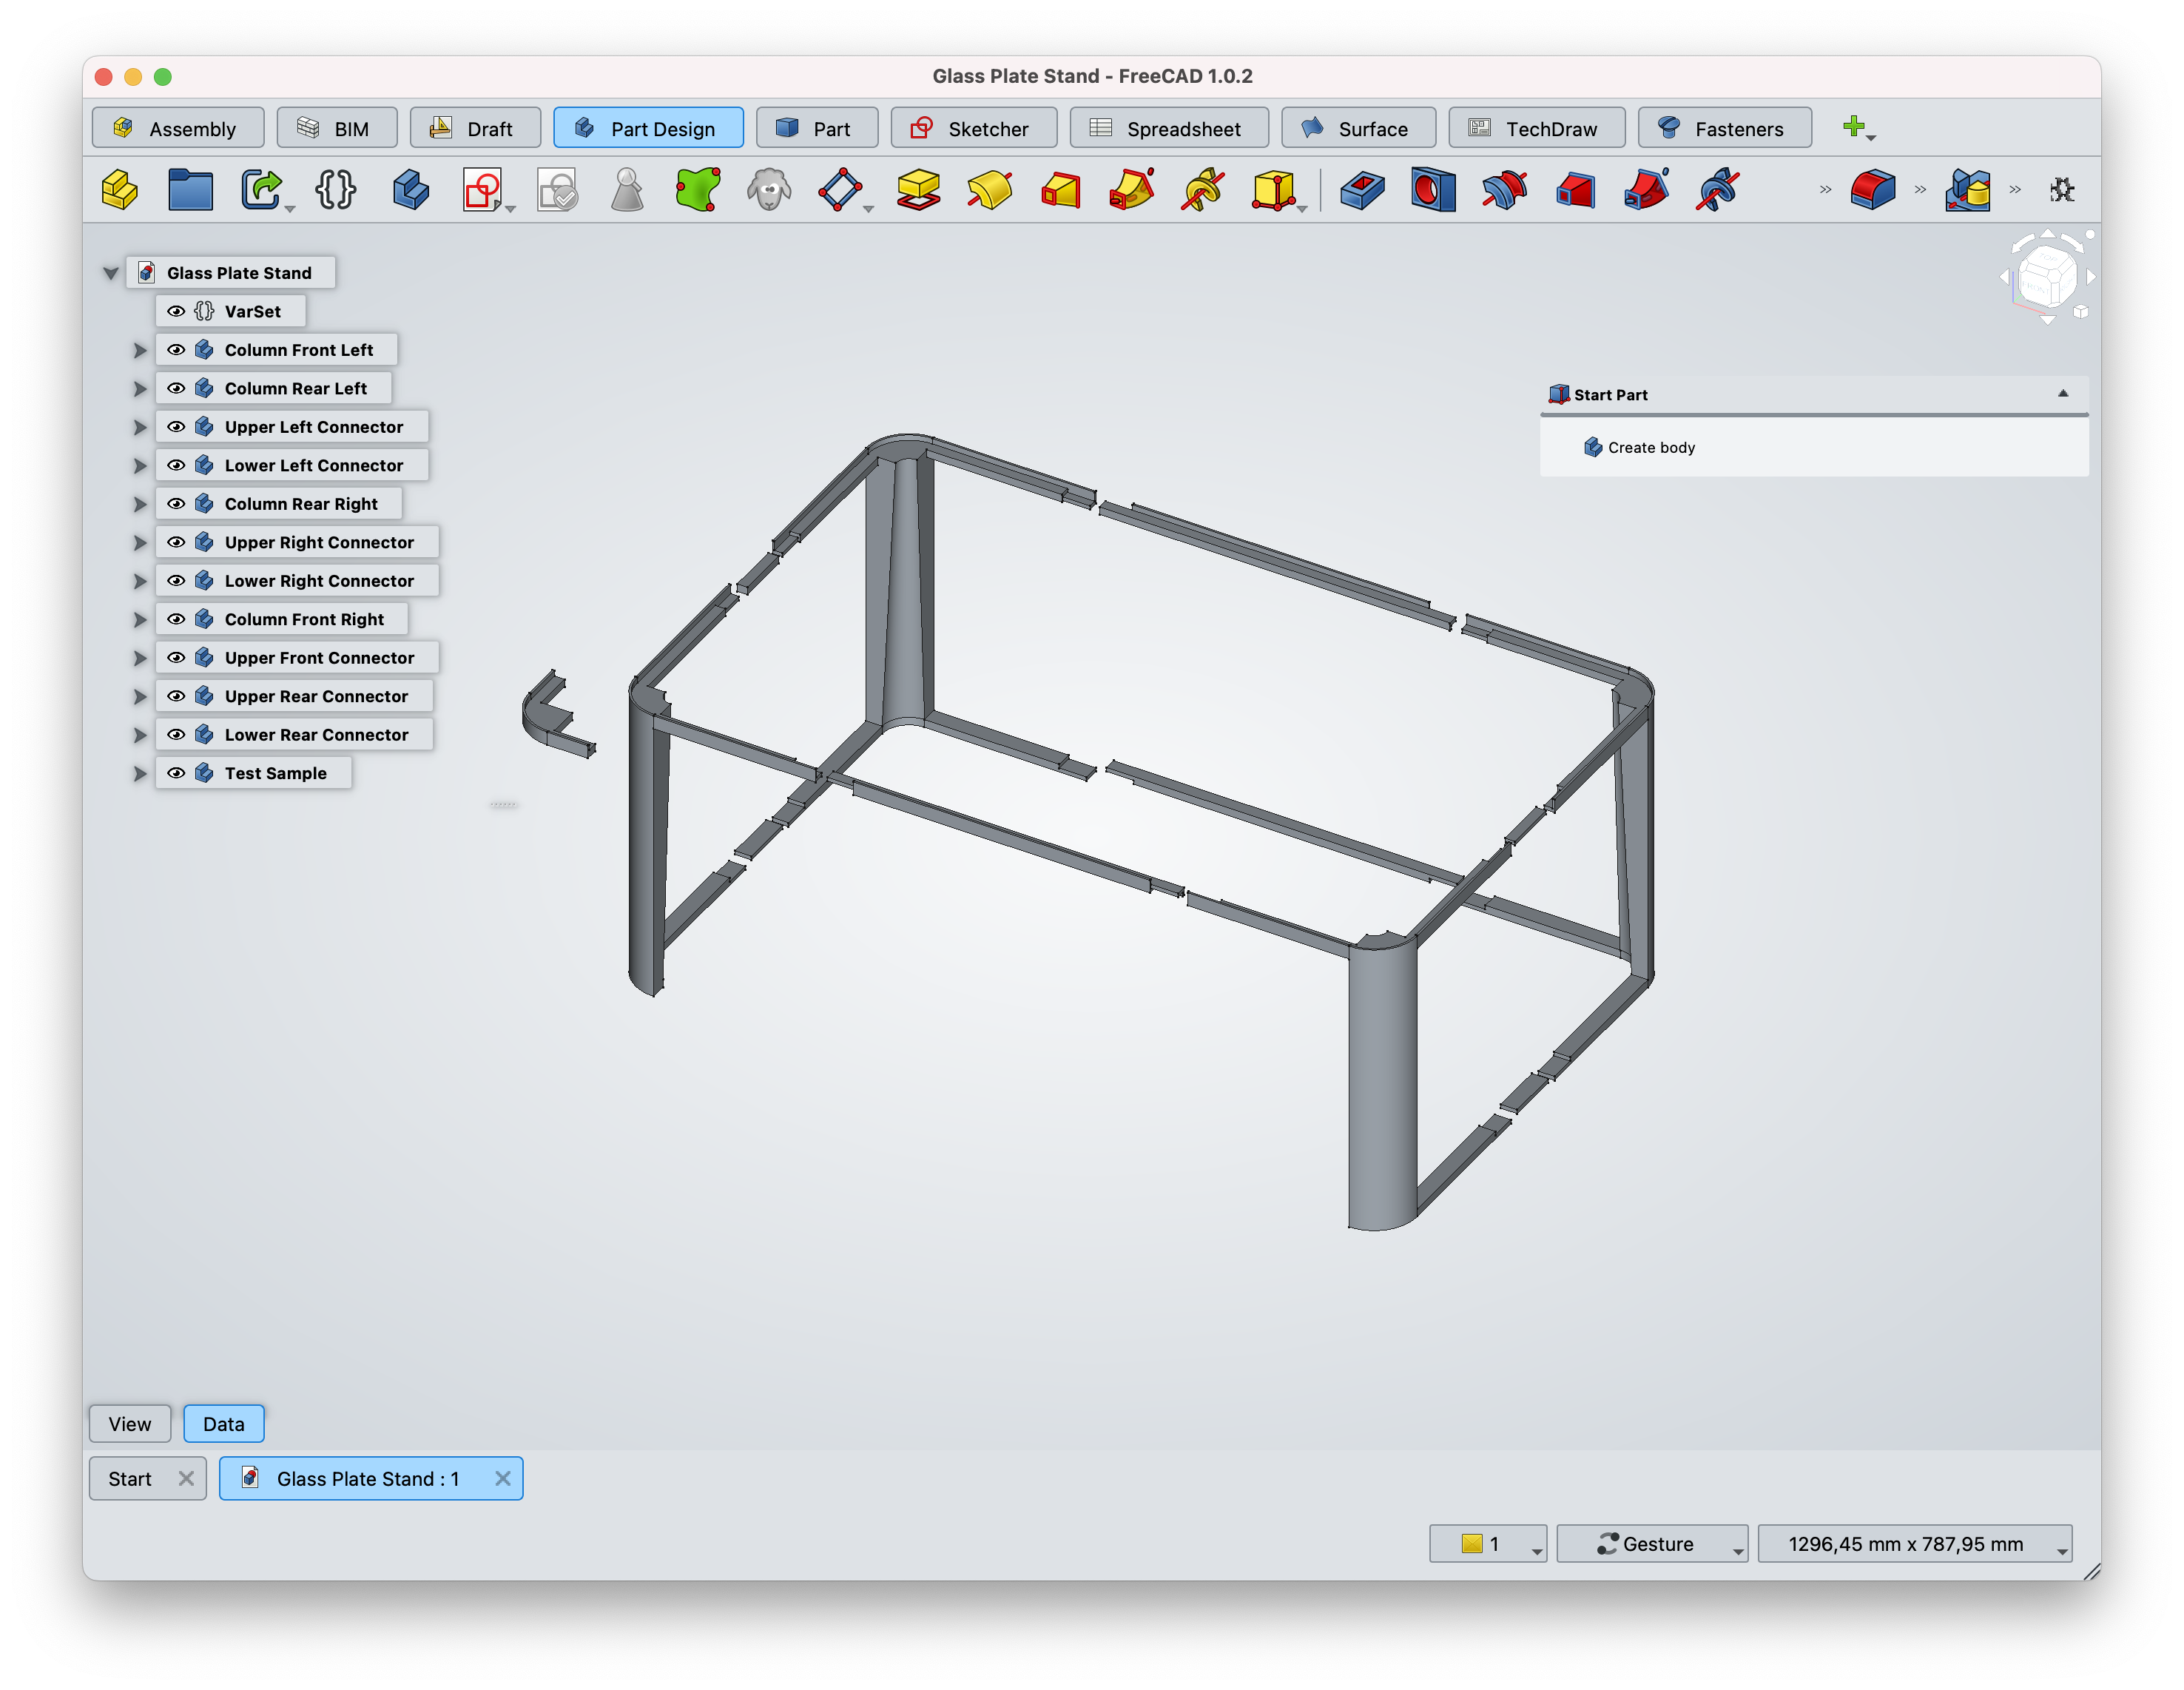The image size is (2184, 1690).
Task: Click the Create variable set braces icon
Action: pos(336,190)
